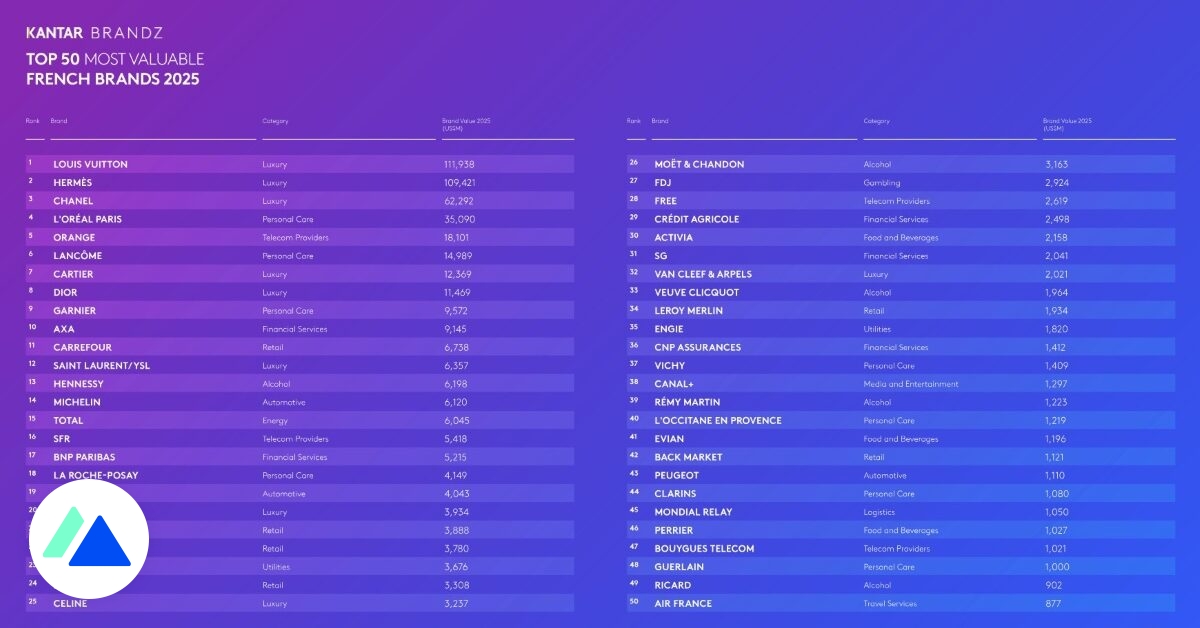Select the AIR FRANCE brand entry
The image size is (1200, 628).
[683, 603]
